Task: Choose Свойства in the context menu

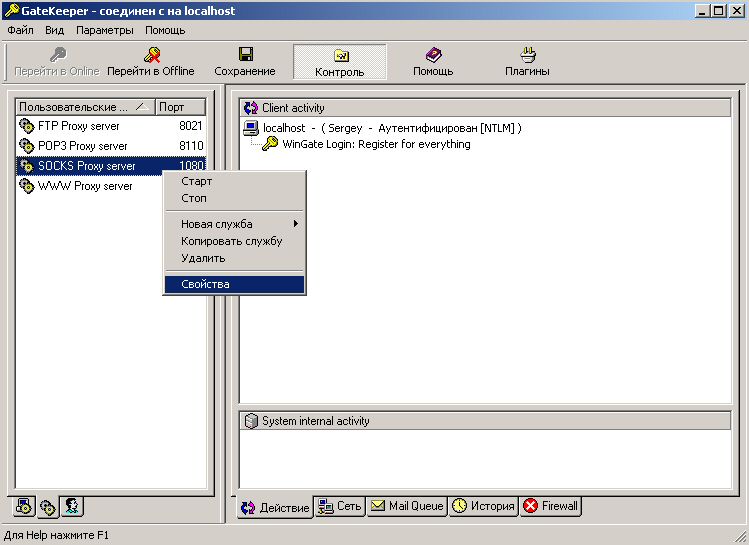Action: coord(234,284)
